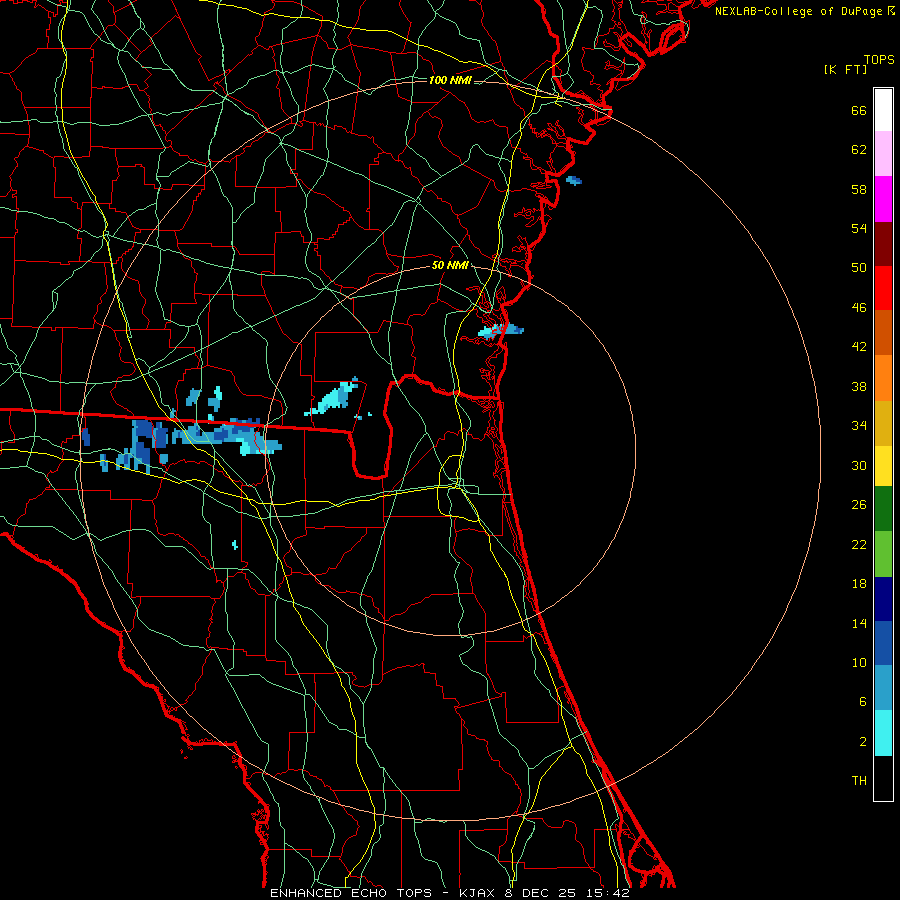Click the white swatch in the tops legend
900x900 pixels.
click(883, 110)
